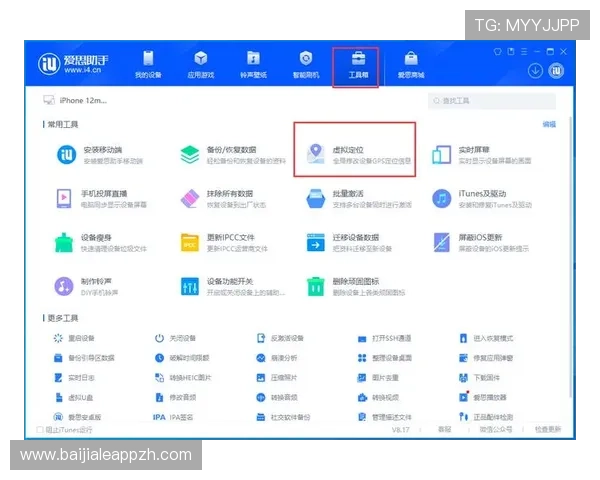This screenshot has width=600, height=480.
Task: Open the IPA签名 signing tool
Action: [173, 417]
